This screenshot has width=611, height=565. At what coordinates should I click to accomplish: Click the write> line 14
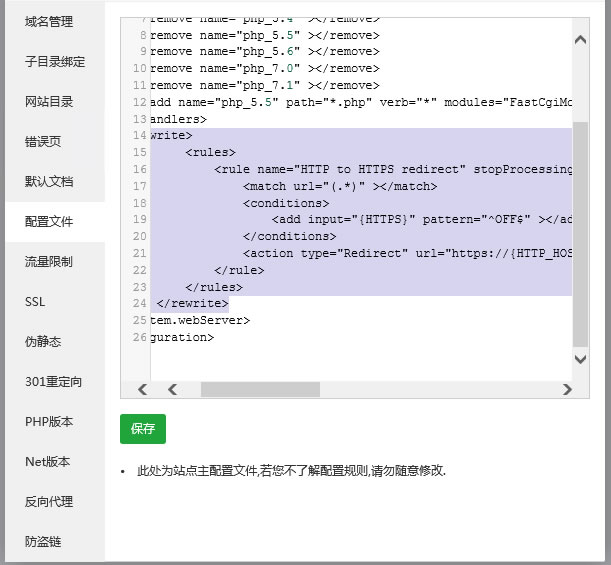[171, 136]
